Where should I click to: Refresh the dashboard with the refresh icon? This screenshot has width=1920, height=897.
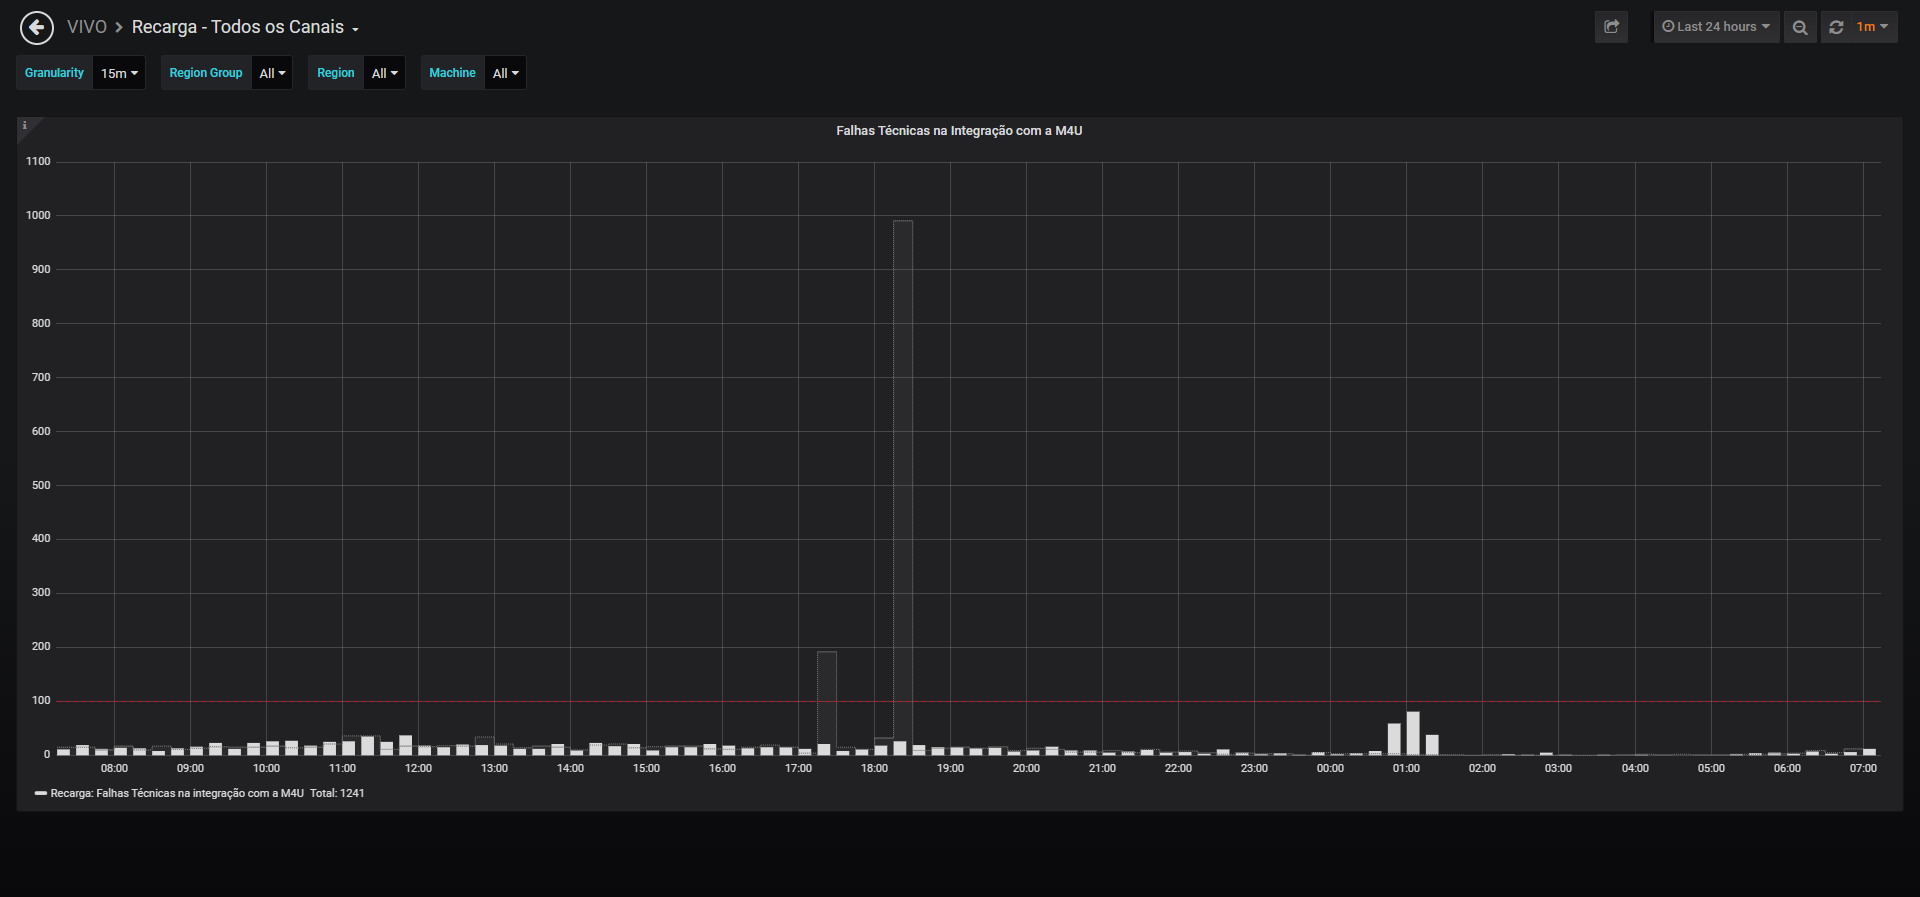point(1836,27)
